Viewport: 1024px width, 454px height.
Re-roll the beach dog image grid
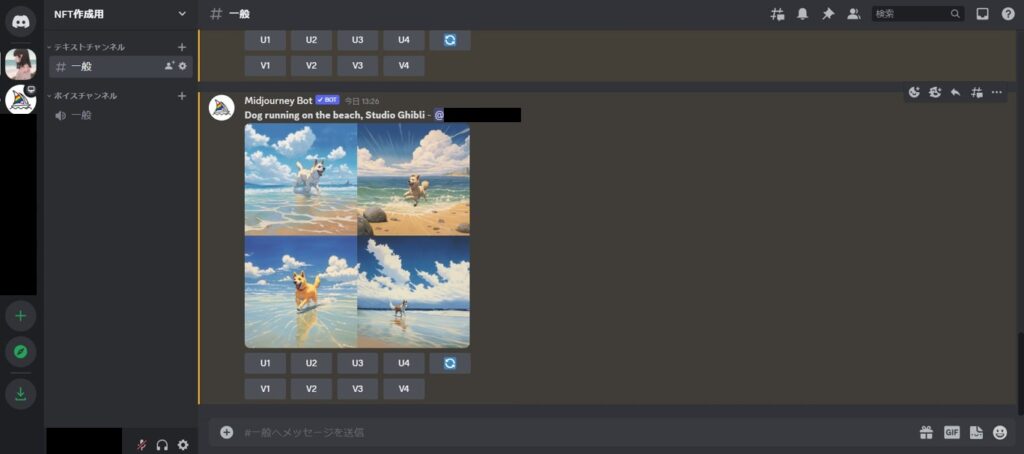450,363
